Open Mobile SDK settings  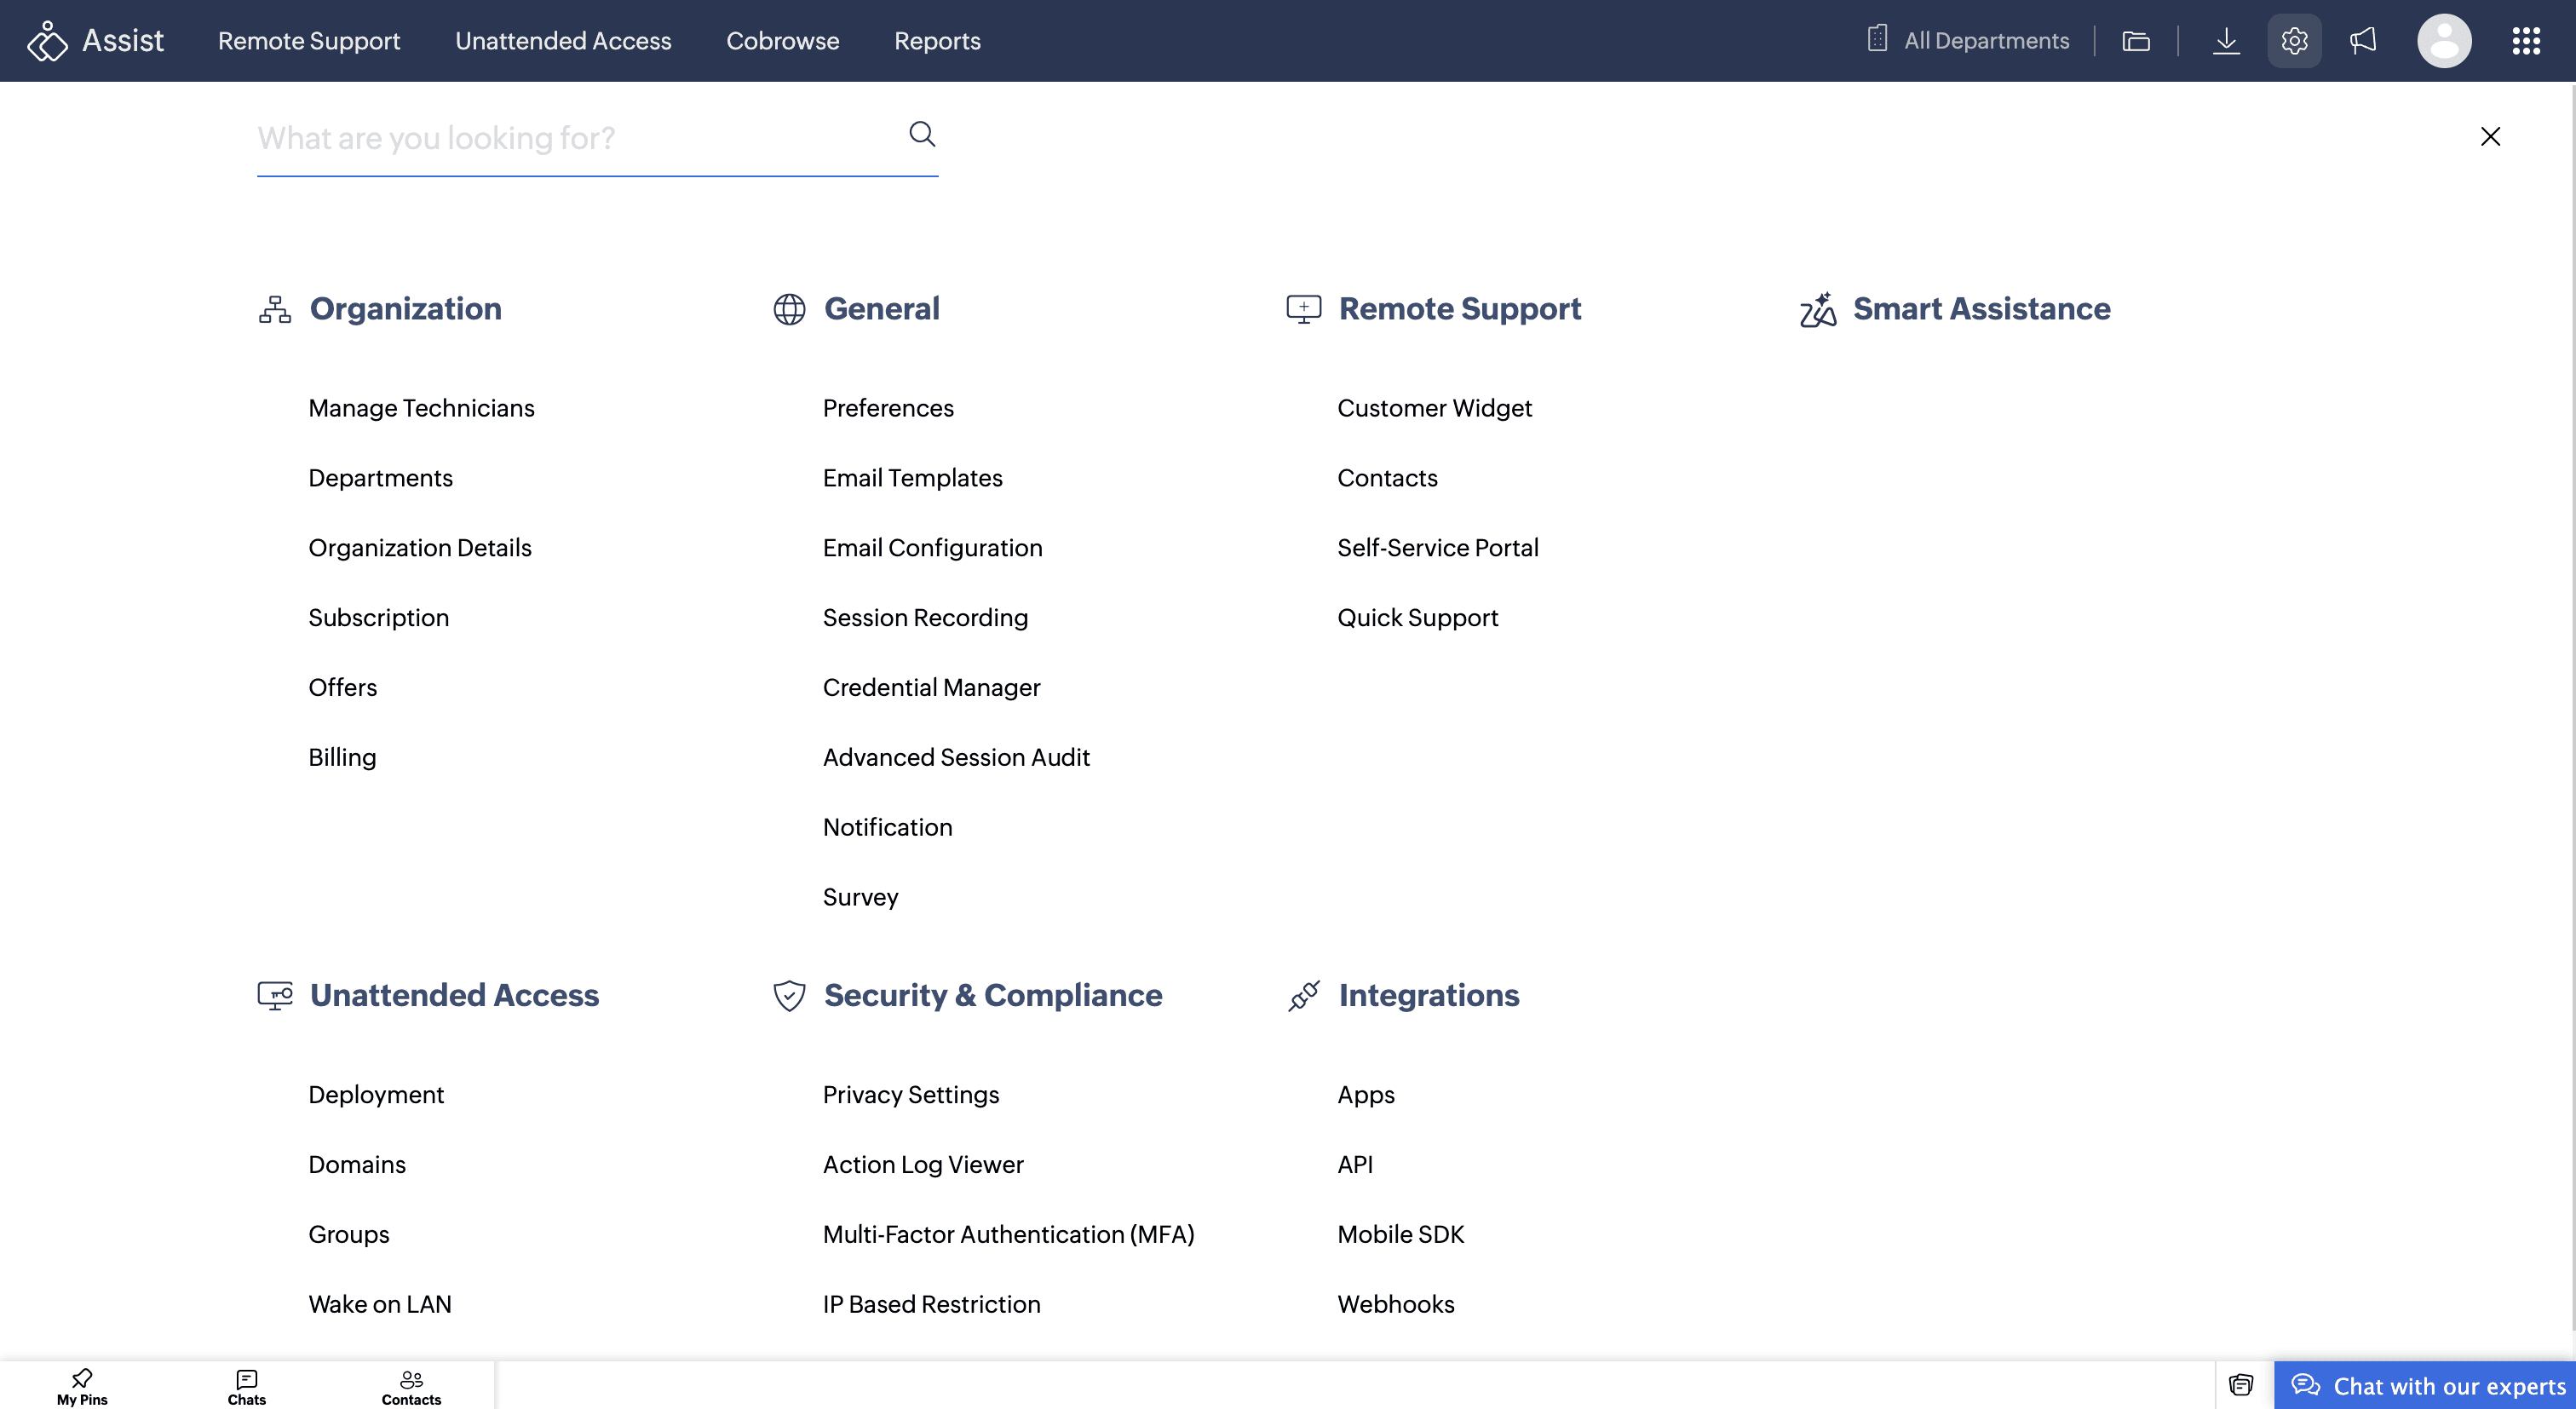click(1400, 1235)
